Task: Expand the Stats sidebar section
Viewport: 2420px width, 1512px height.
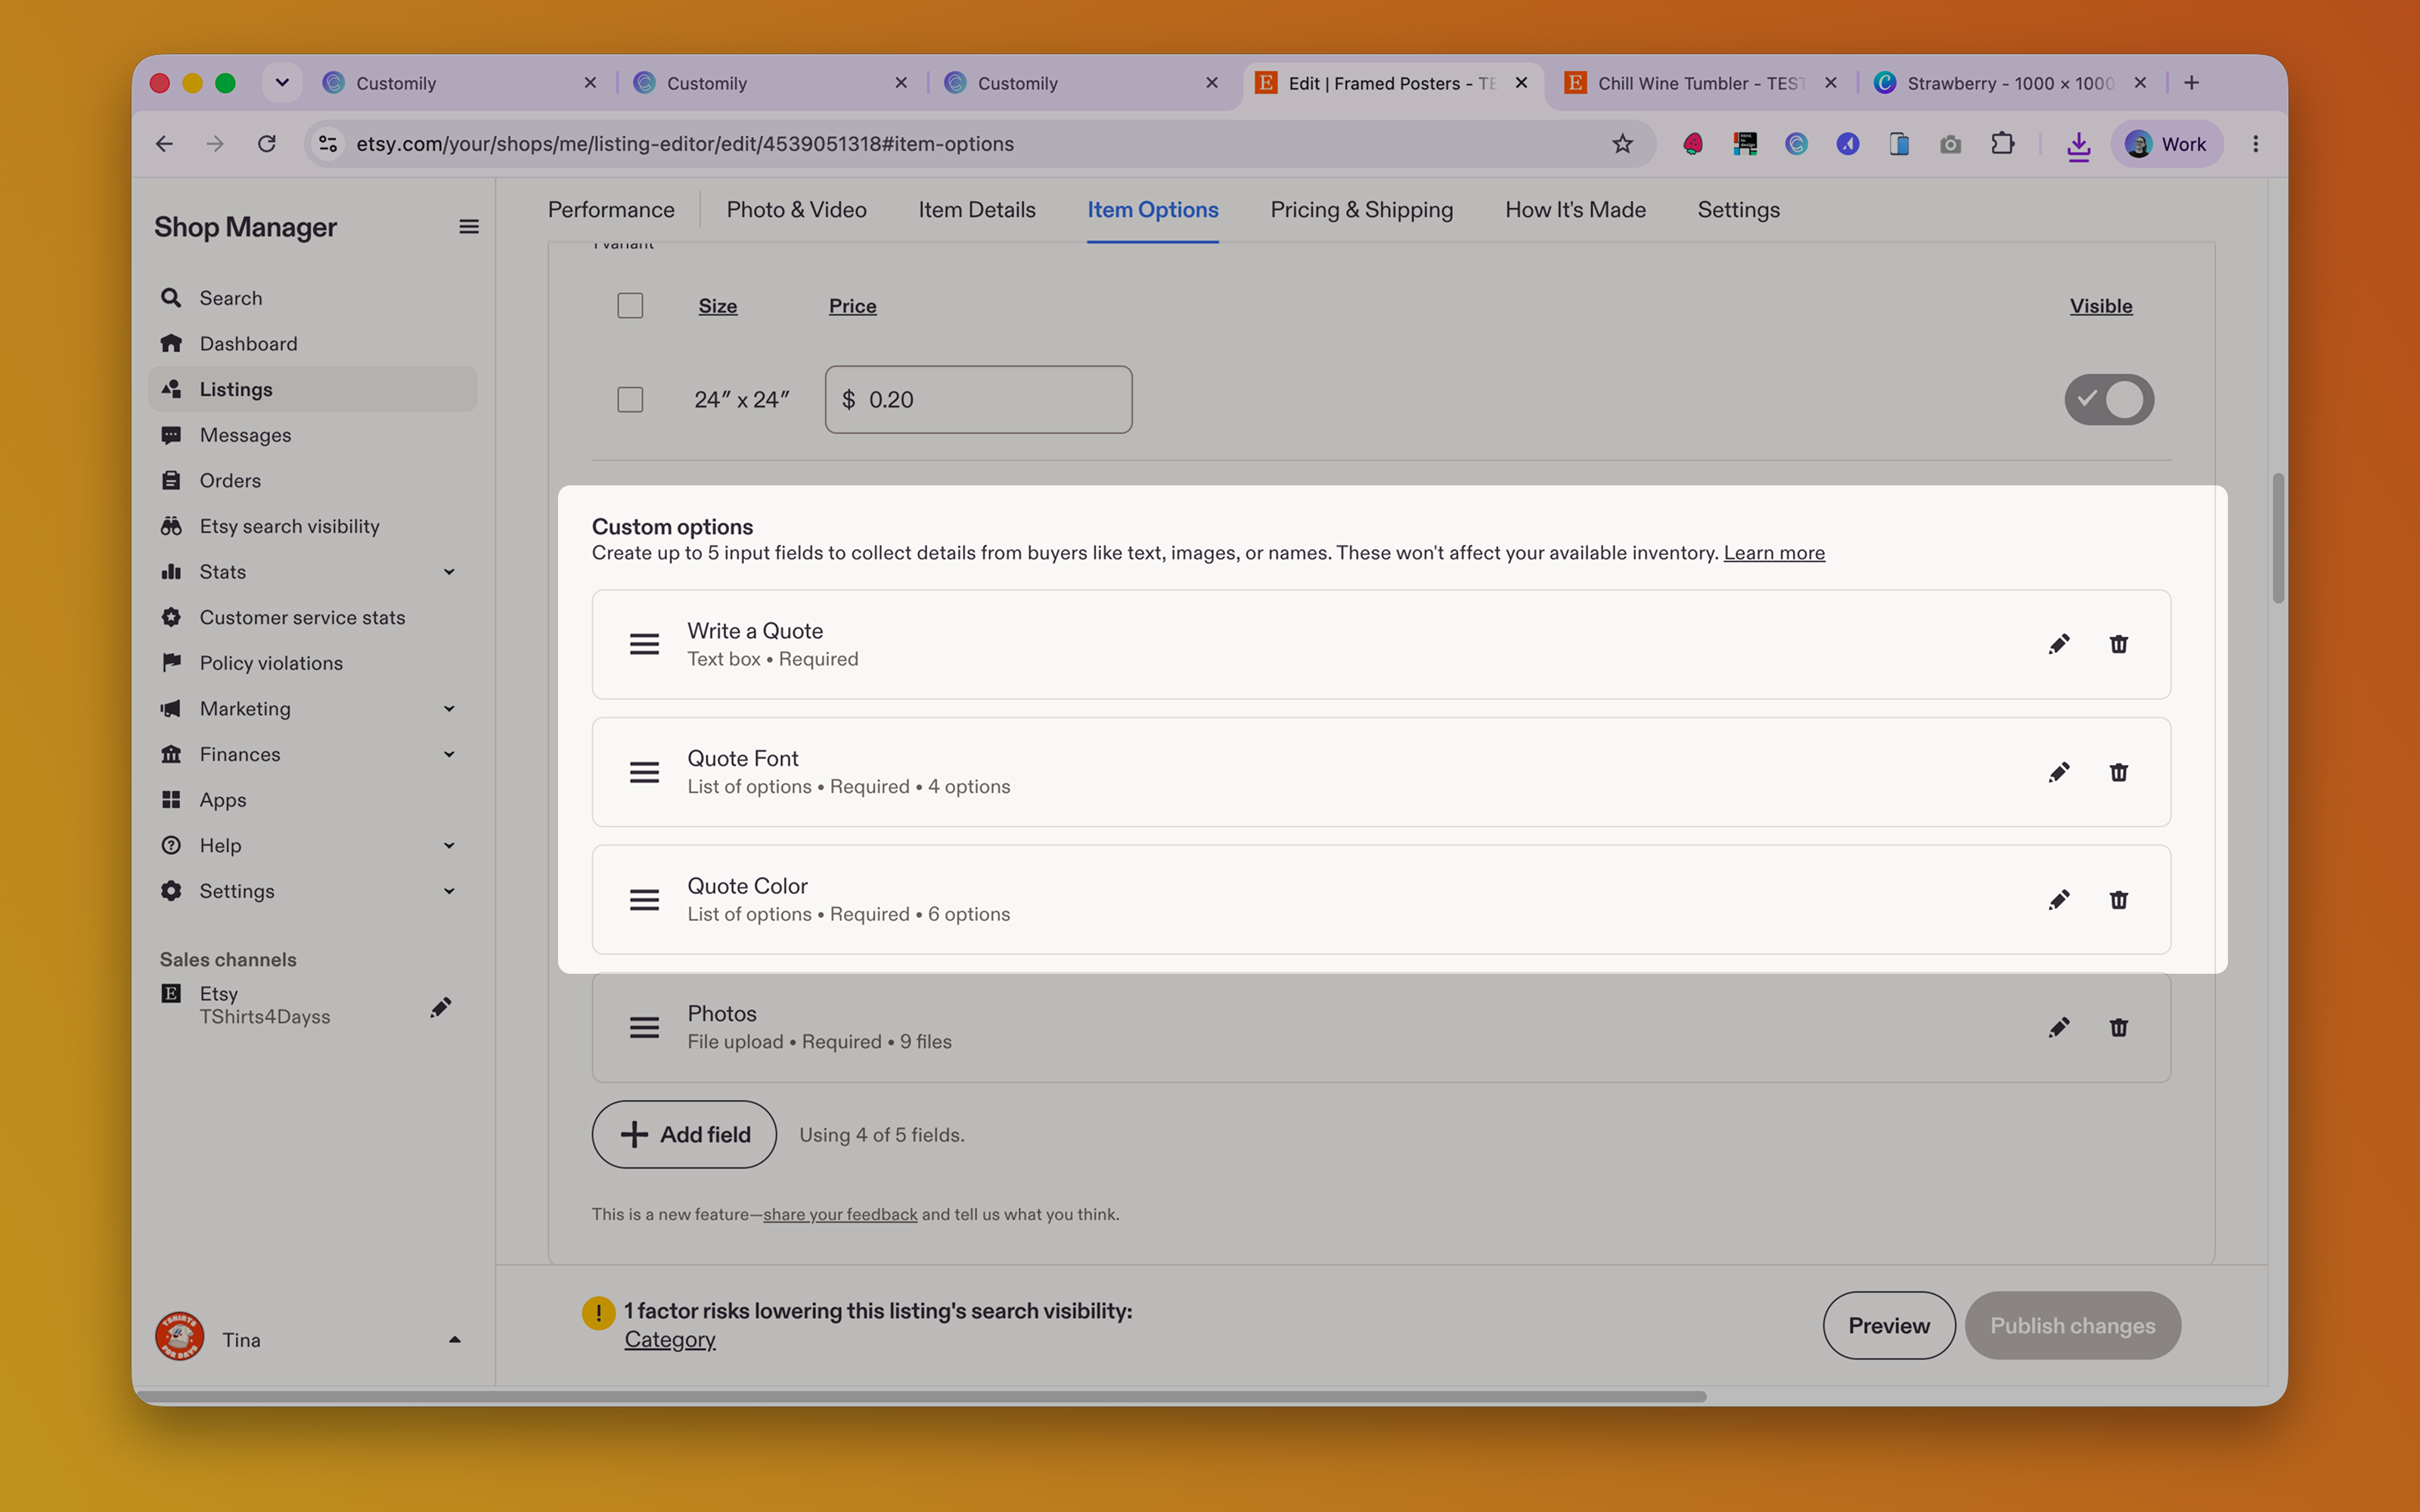Action: 449,572
